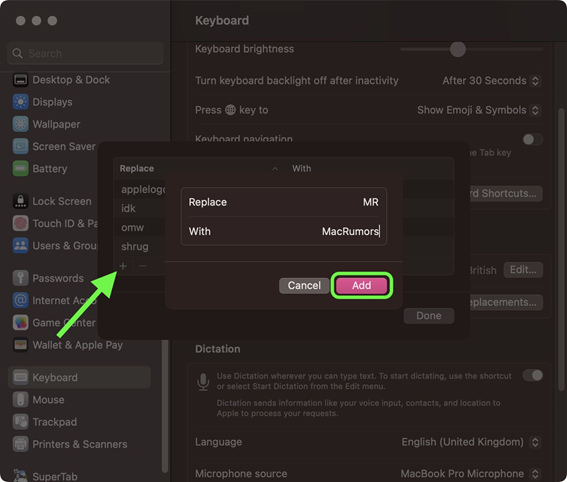
Task: Select Mouse in the sidebar
Action: (x=48, y=400)
